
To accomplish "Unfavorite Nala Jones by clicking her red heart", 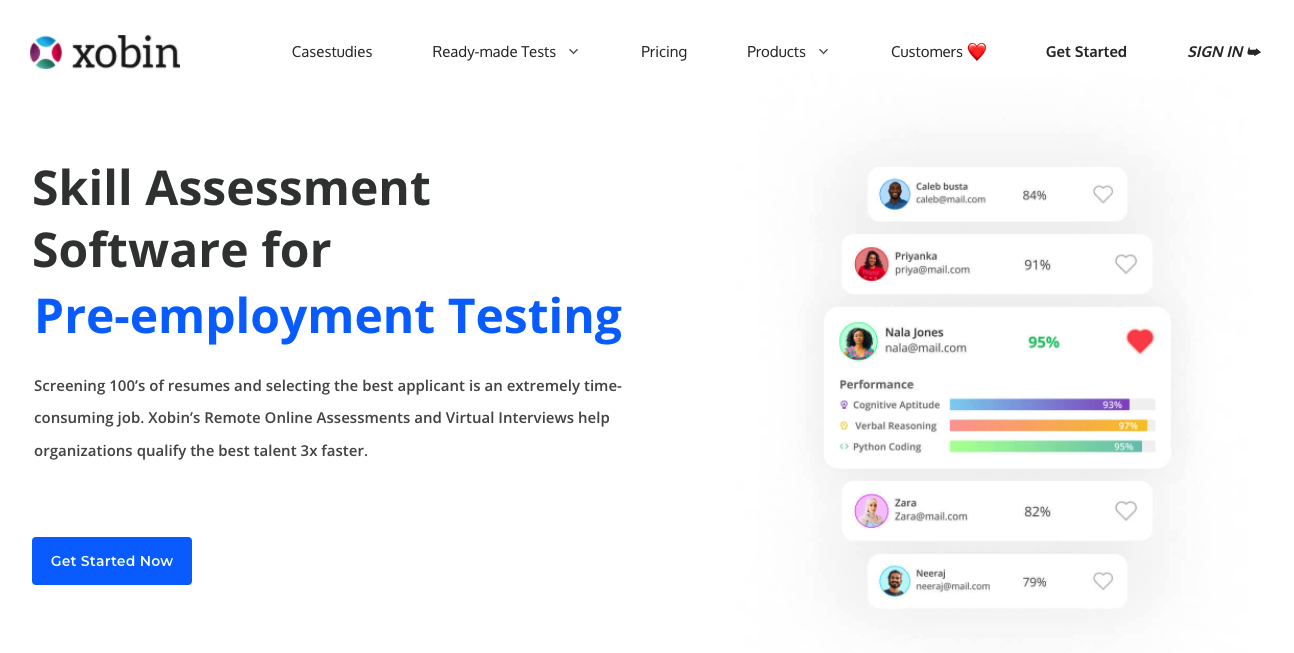I will point(1140,340).
